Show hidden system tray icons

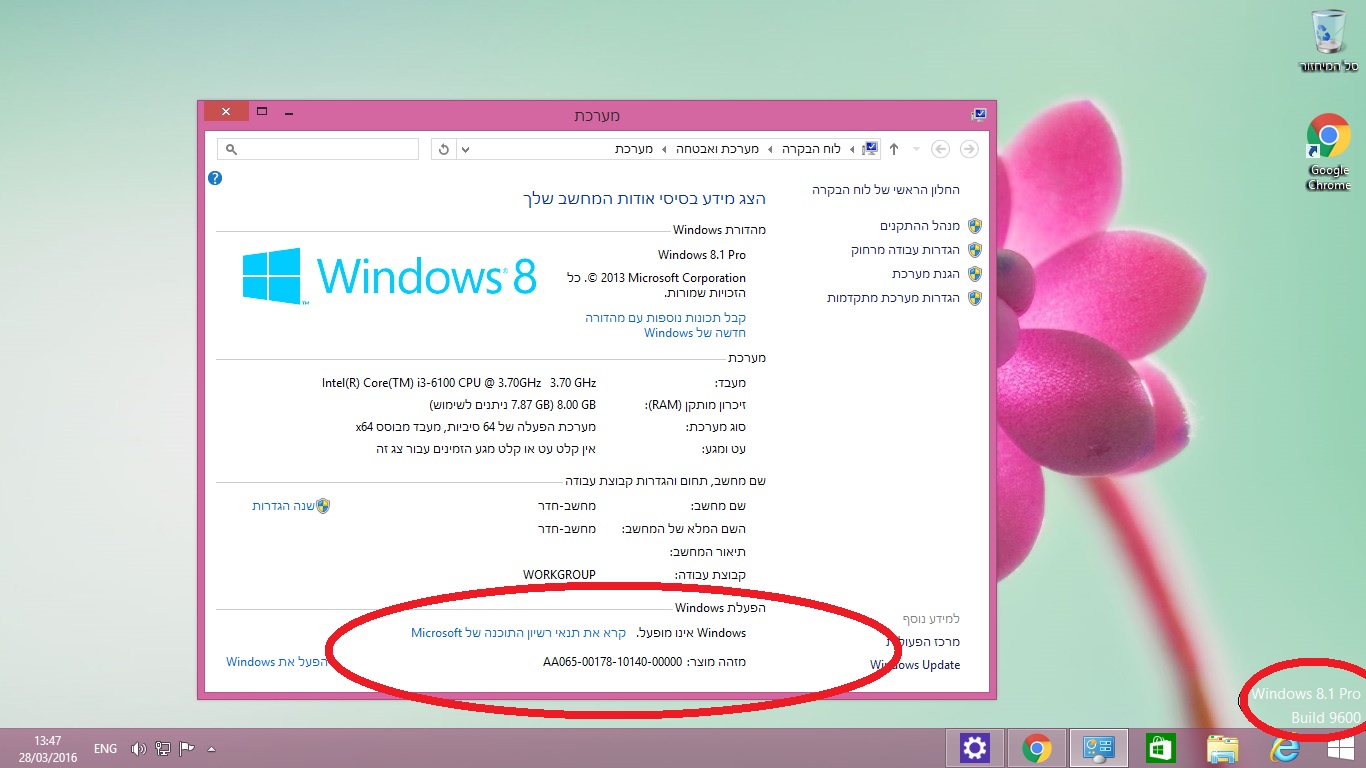coord(211,748)
